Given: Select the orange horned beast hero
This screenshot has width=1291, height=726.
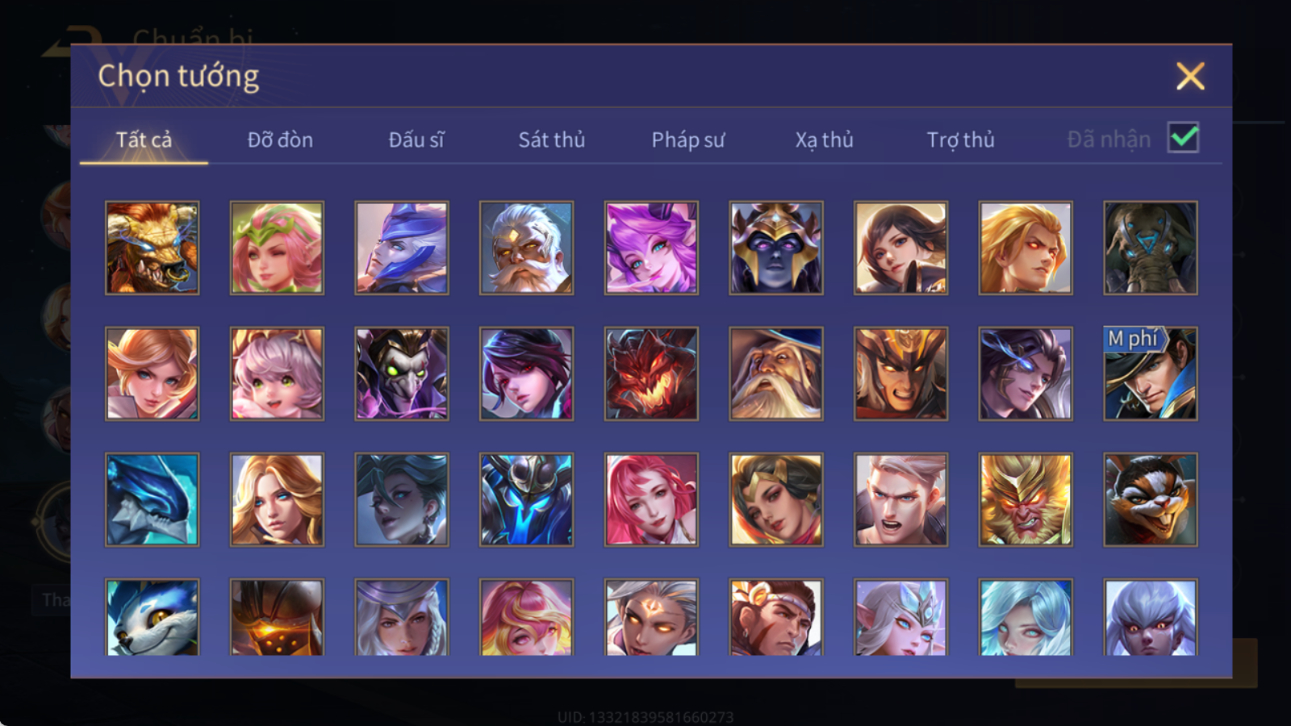Looking at the screenshot, I should (152, 248).
